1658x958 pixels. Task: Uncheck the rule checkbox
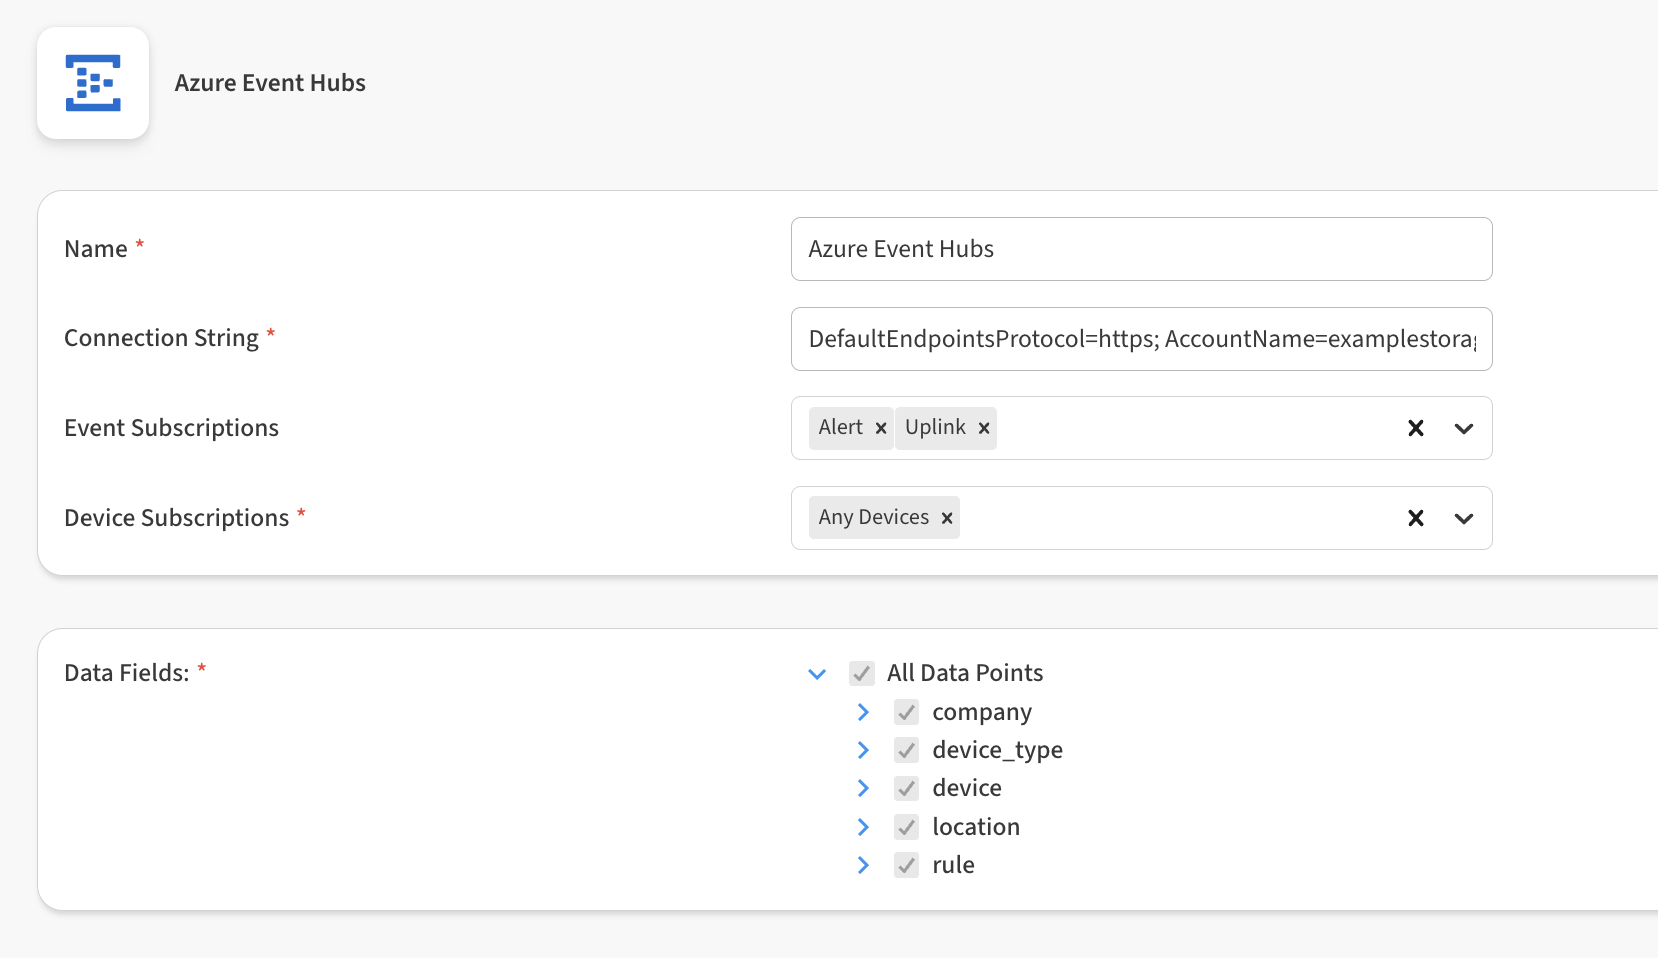[907, 865]
